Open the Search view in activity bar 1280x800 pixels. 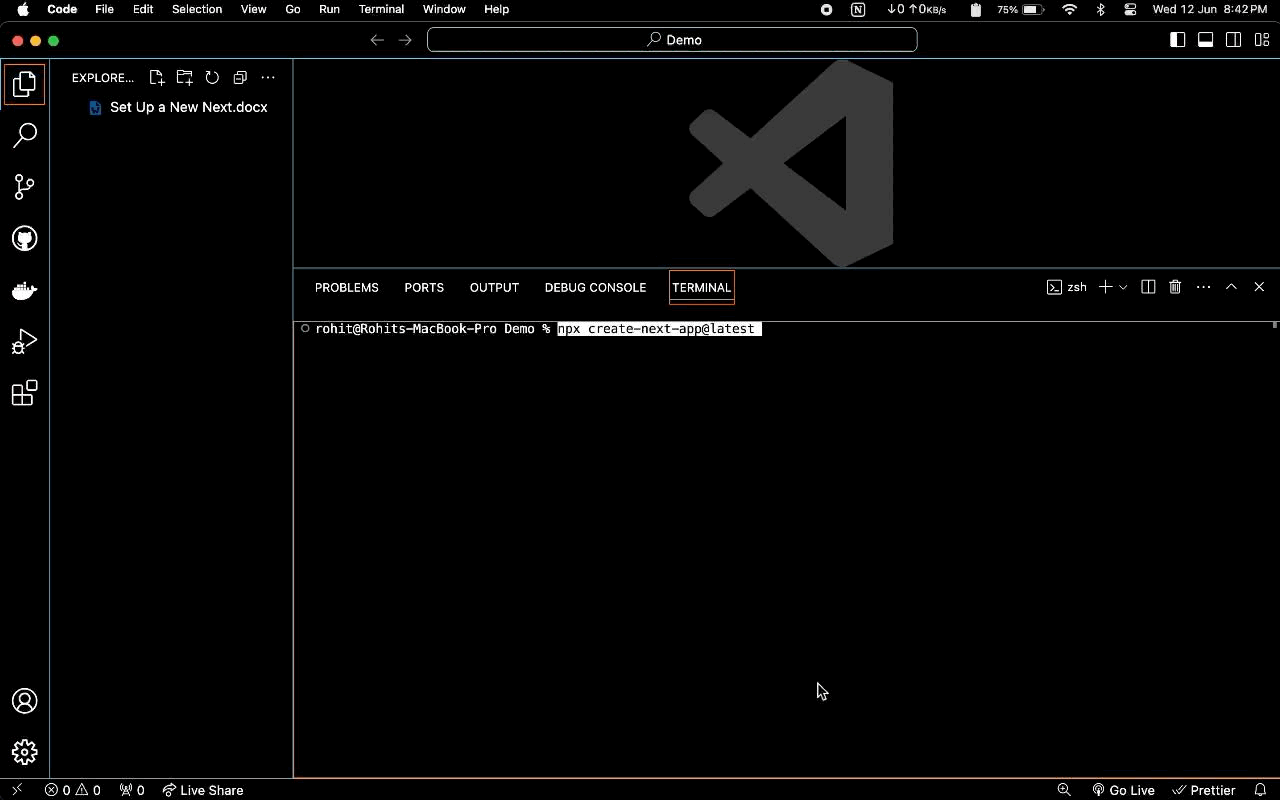[x=24, y=135]
